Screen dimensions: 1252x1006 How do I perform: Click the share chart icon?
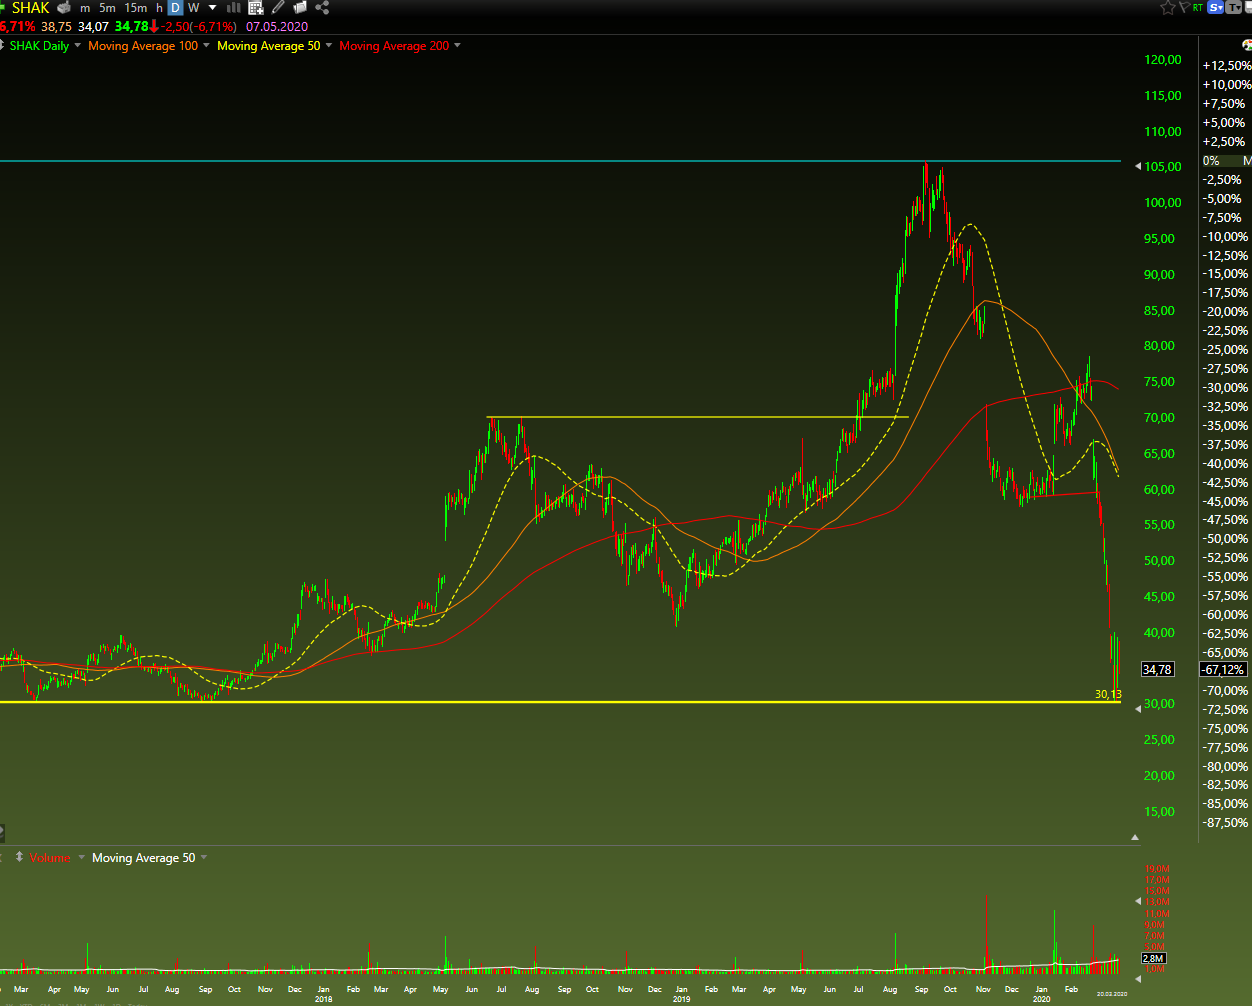pos(321,8)
